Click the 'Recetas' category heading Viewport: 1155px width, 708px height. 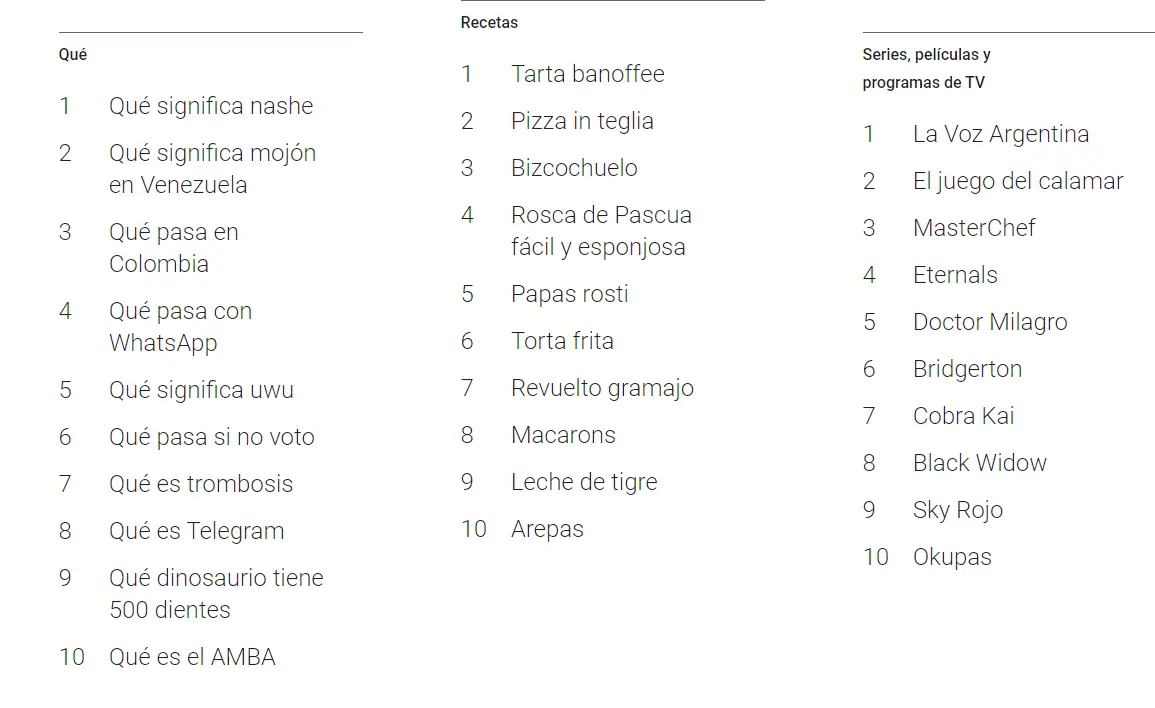(x=489, y=23)
